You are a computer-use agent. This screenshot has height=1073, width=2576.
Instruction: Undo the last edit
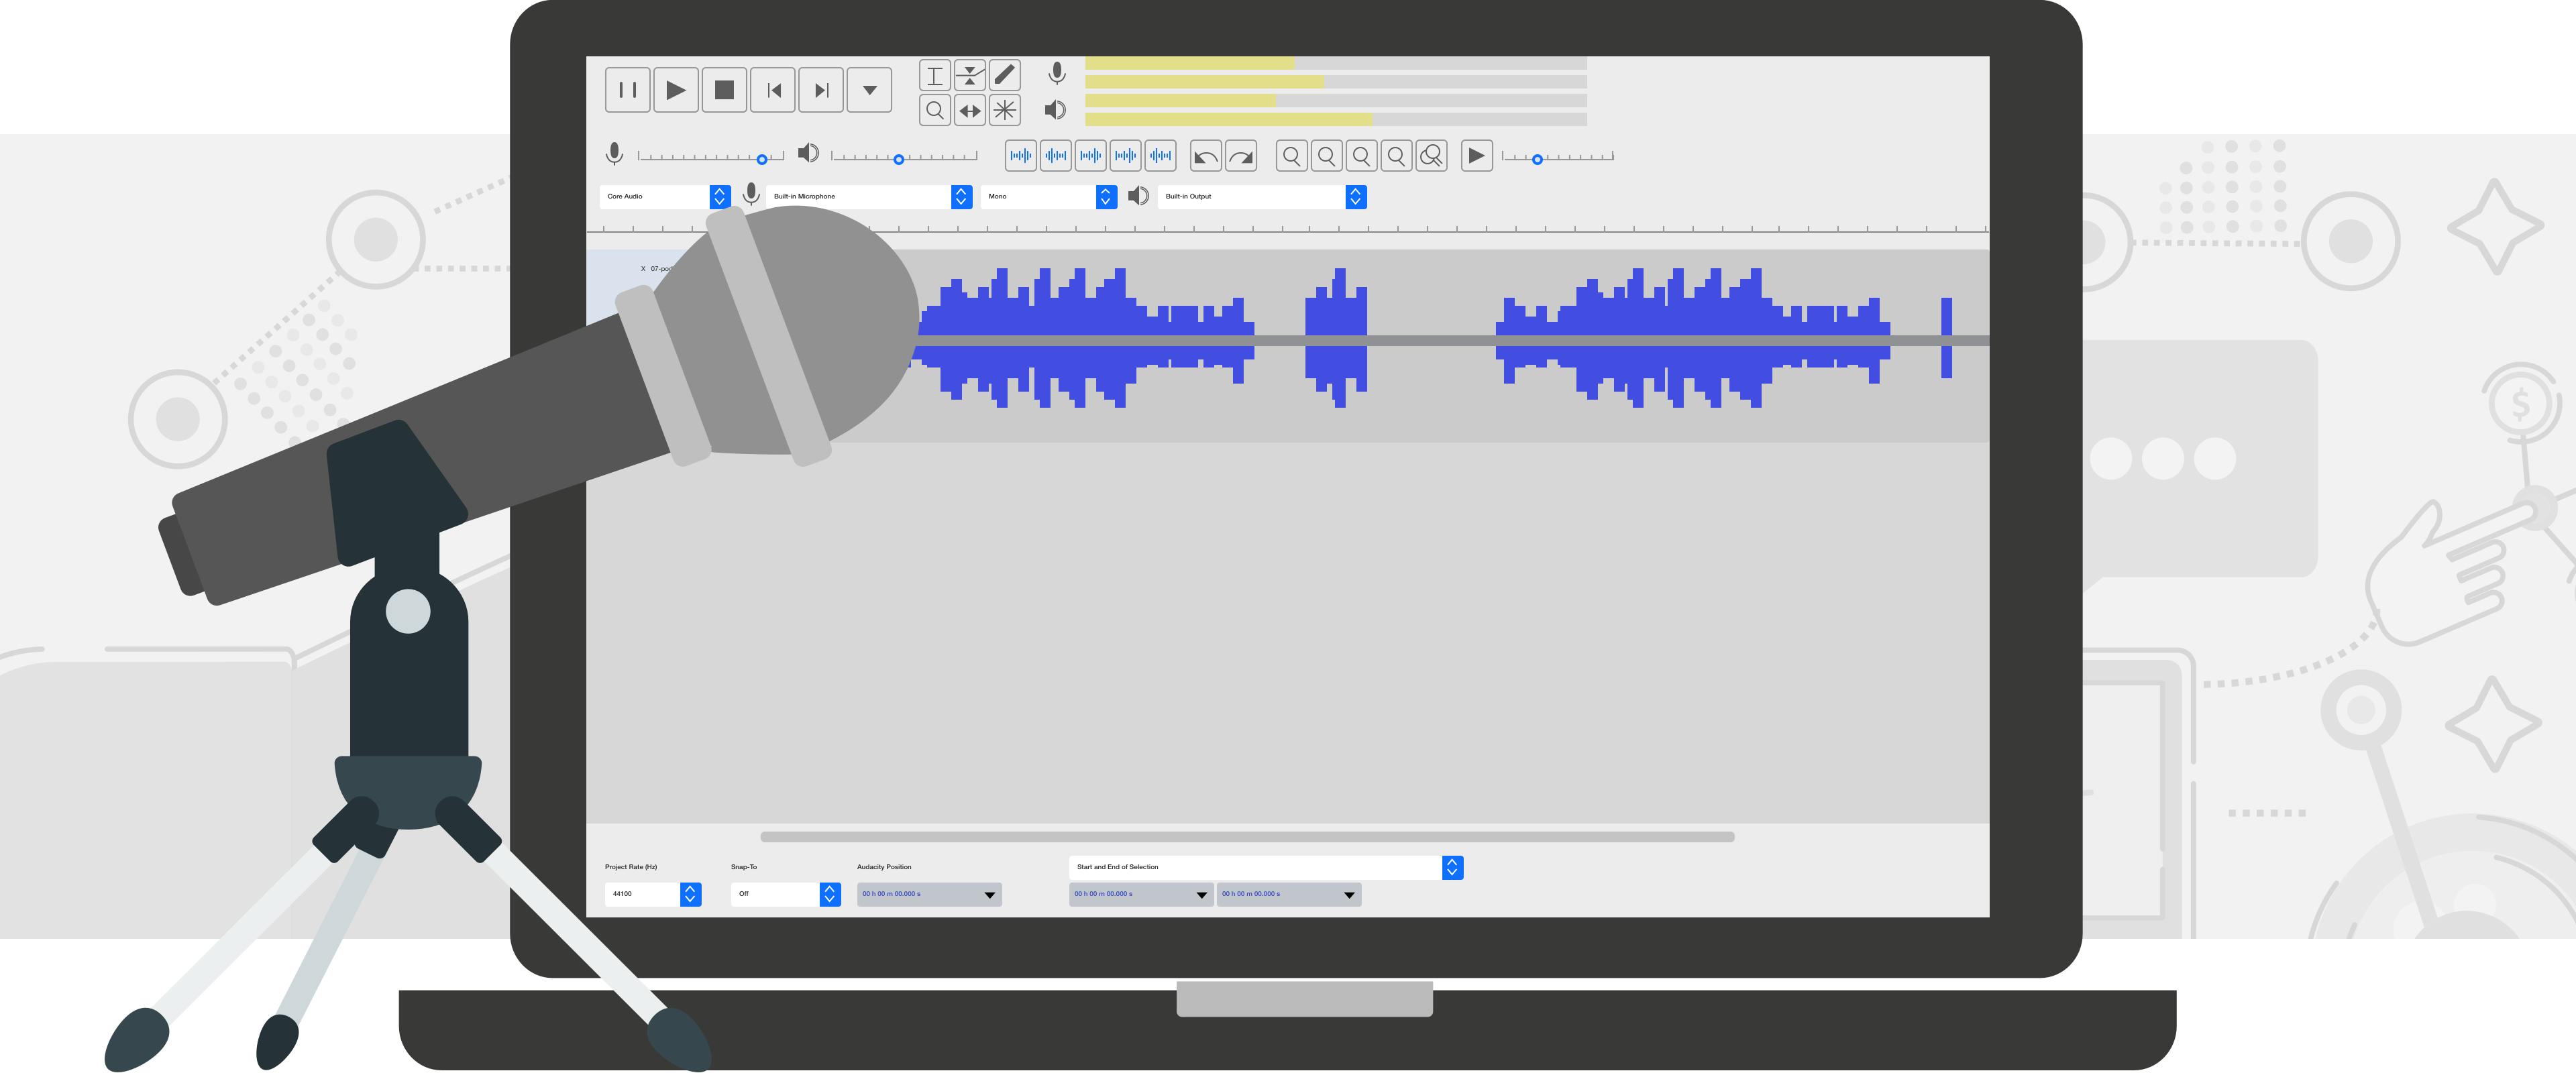coord(1207,156)
